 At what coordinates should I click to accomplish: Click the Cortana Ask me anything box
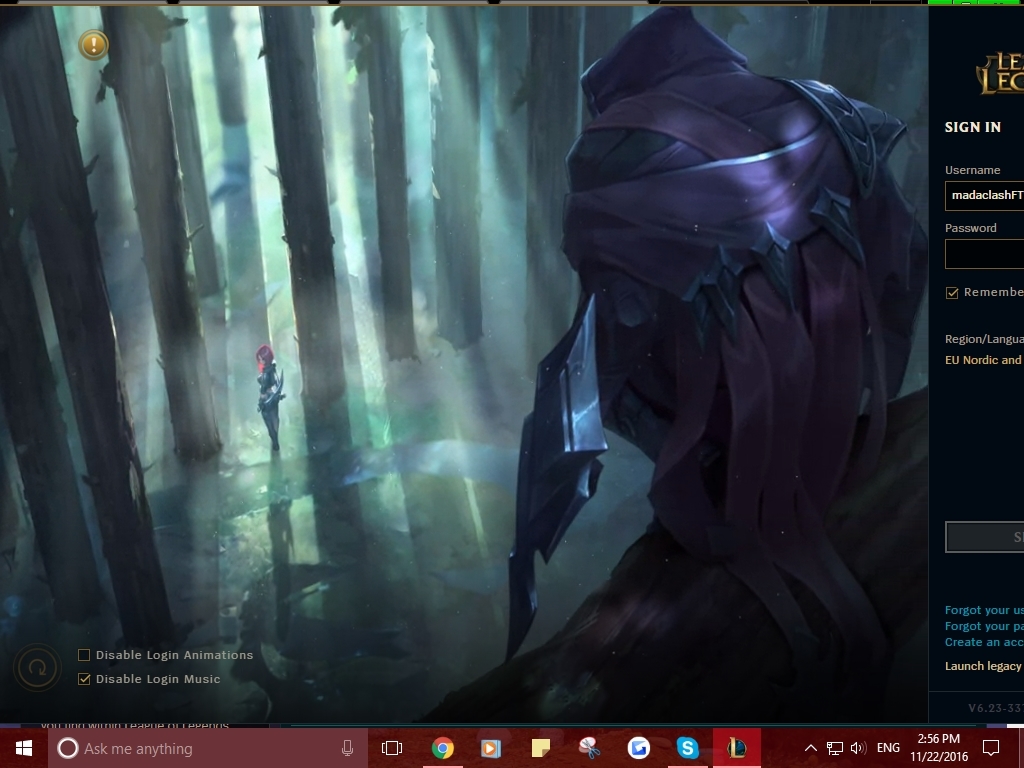(206, 748)
